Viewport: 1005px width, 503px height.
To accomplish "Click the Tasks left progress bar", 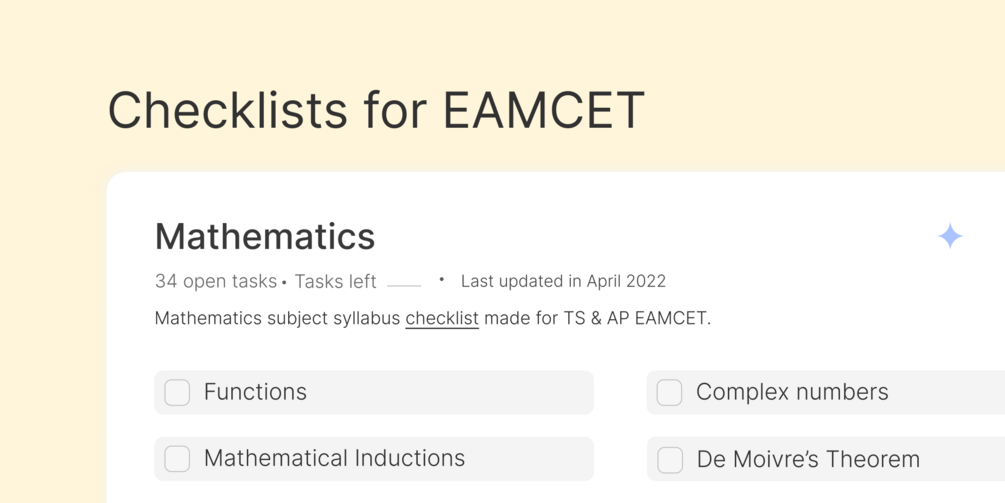I will tap(404, 285).
